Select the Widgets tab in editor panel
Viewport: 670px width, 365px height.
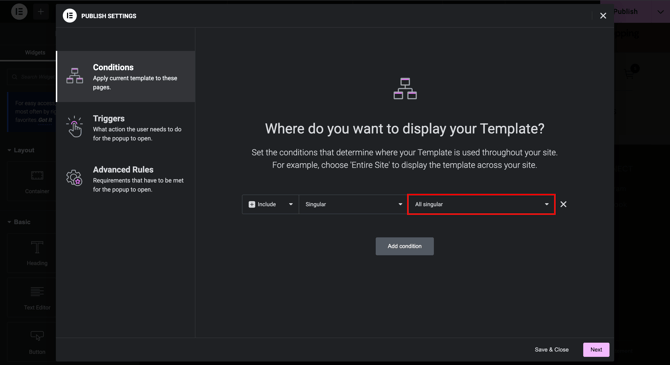pos(35,53)
